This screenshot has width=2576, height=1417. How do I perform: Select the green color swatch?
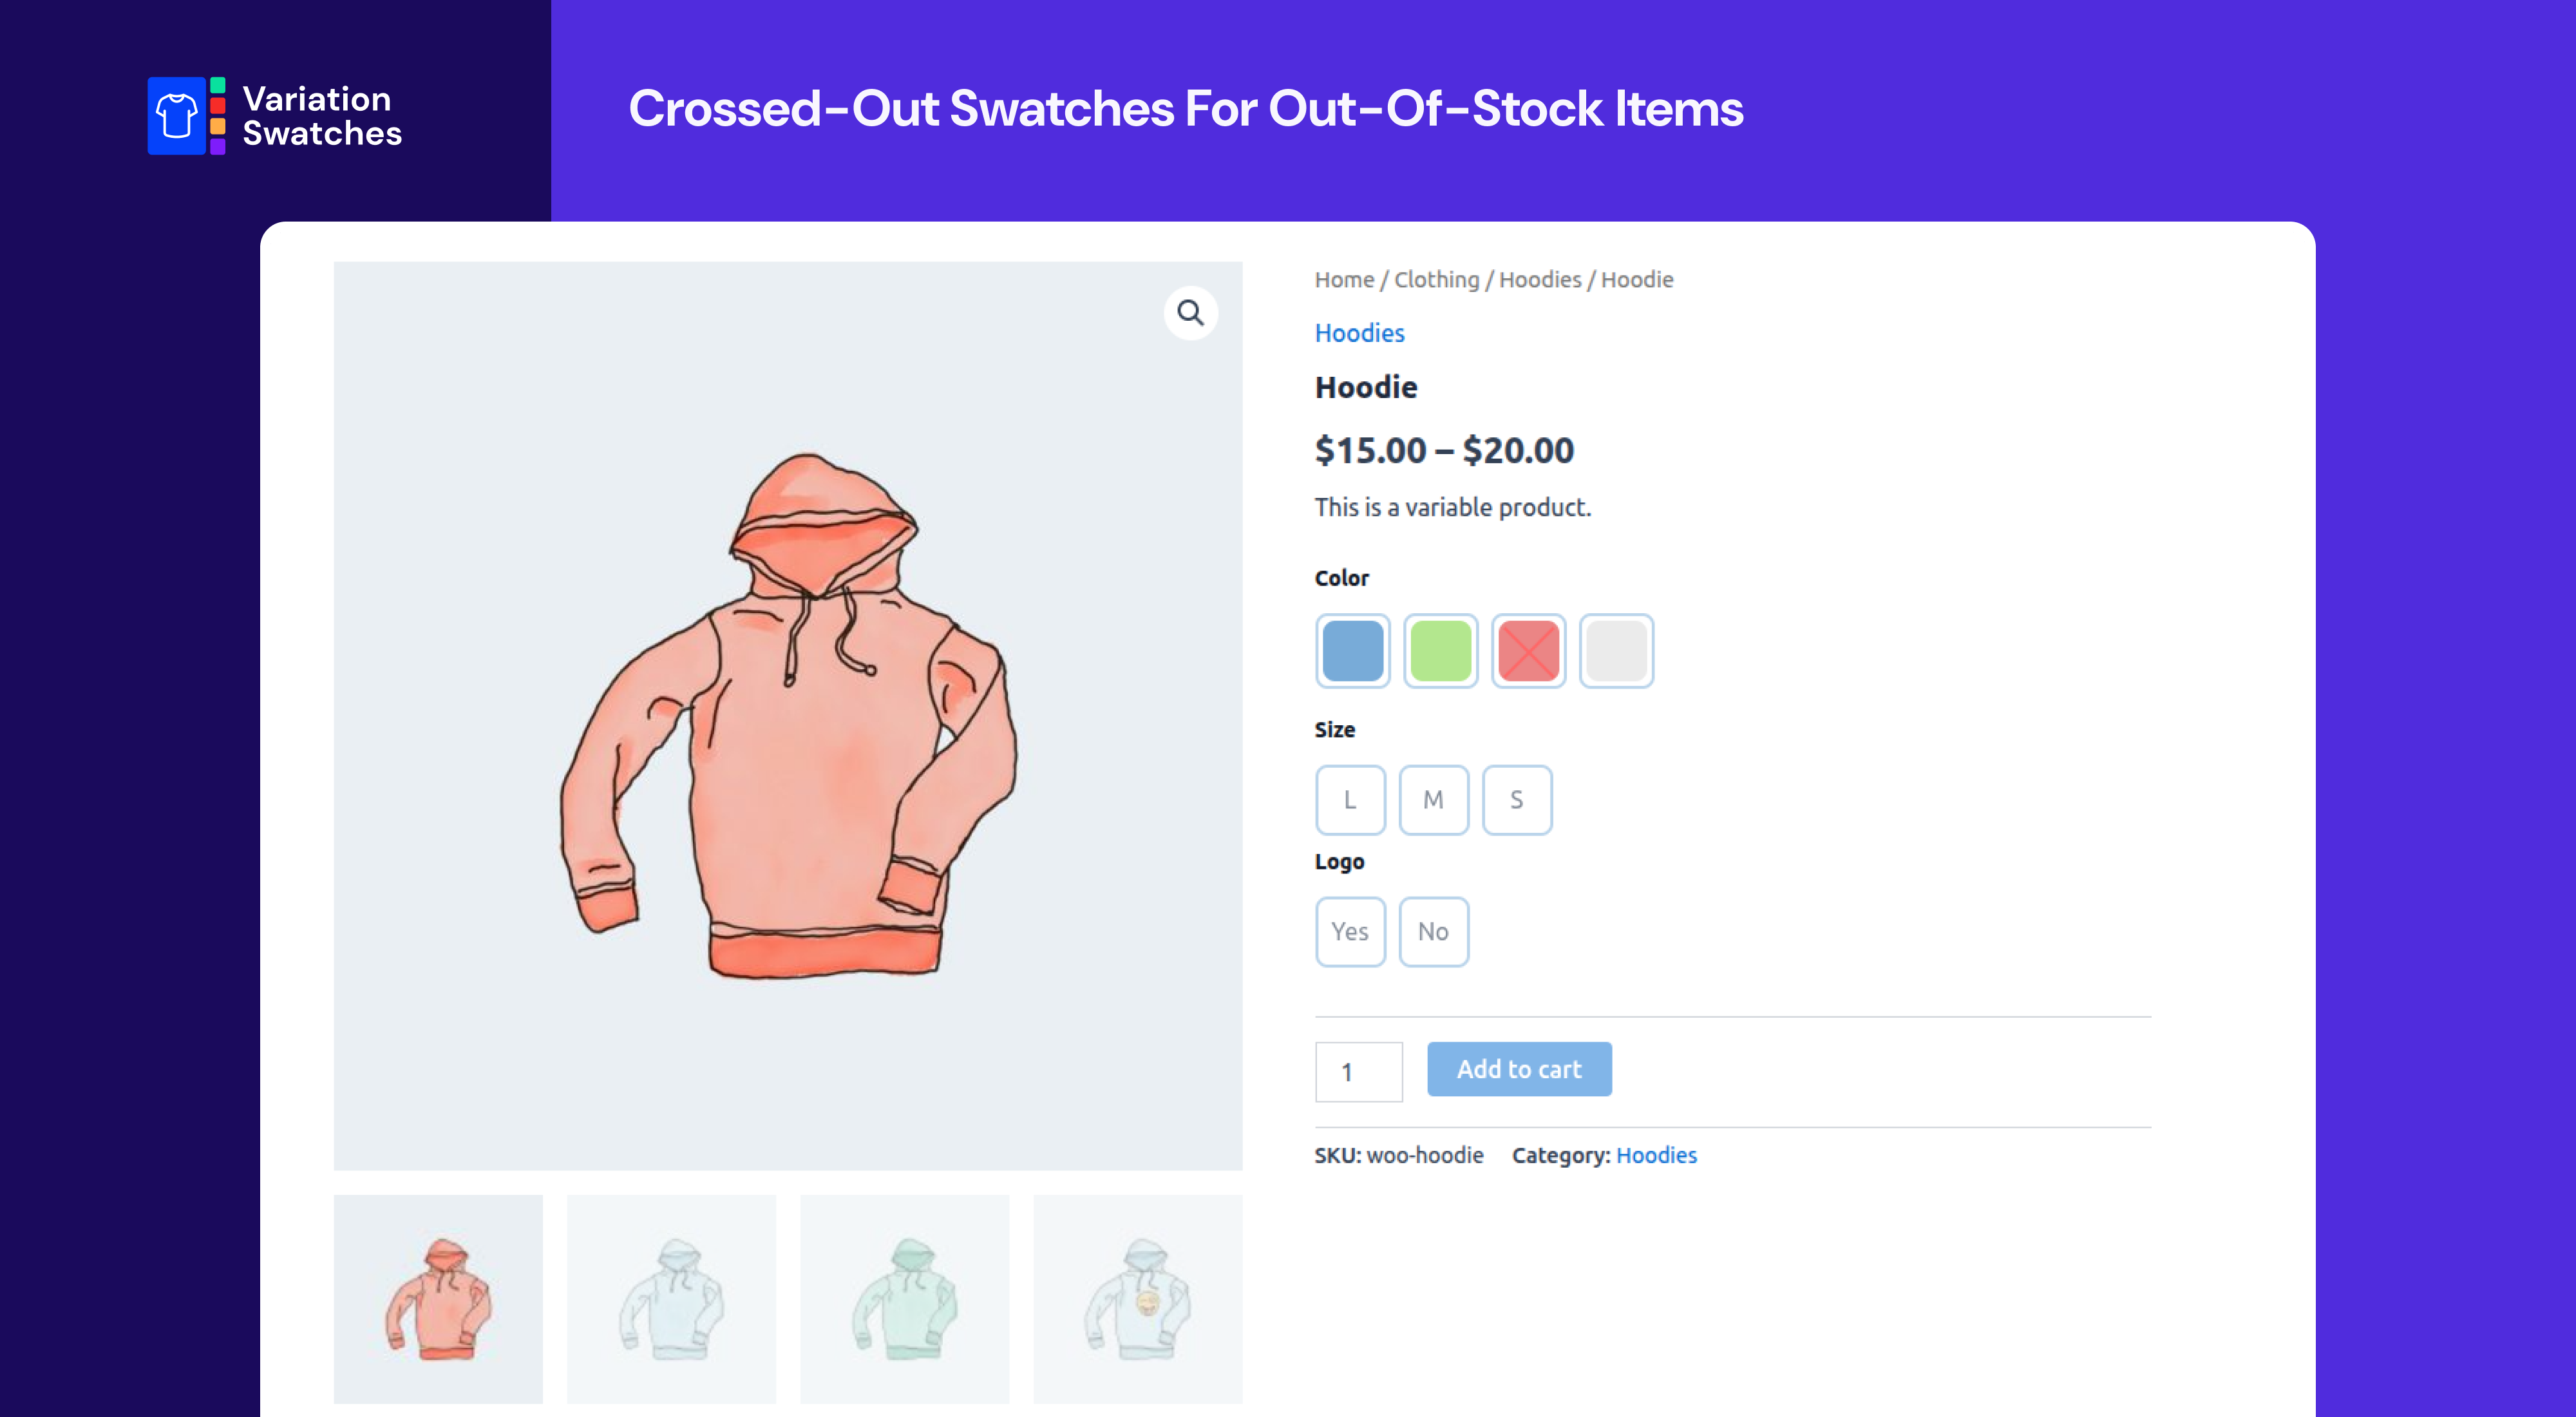pos(1440,651)
